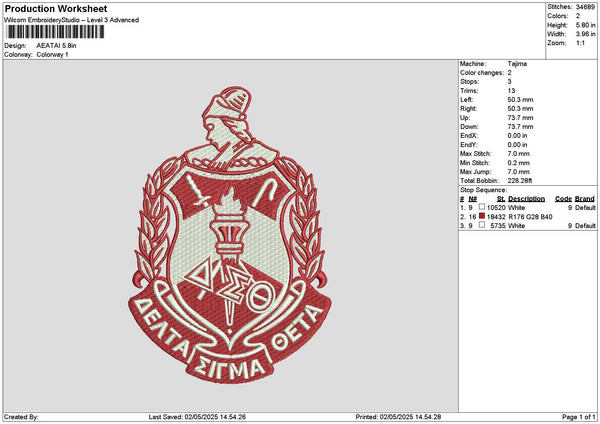Click the 'Colorway 1' value
The height and width of the screenshot is (424, 600).
click(52, 55)
